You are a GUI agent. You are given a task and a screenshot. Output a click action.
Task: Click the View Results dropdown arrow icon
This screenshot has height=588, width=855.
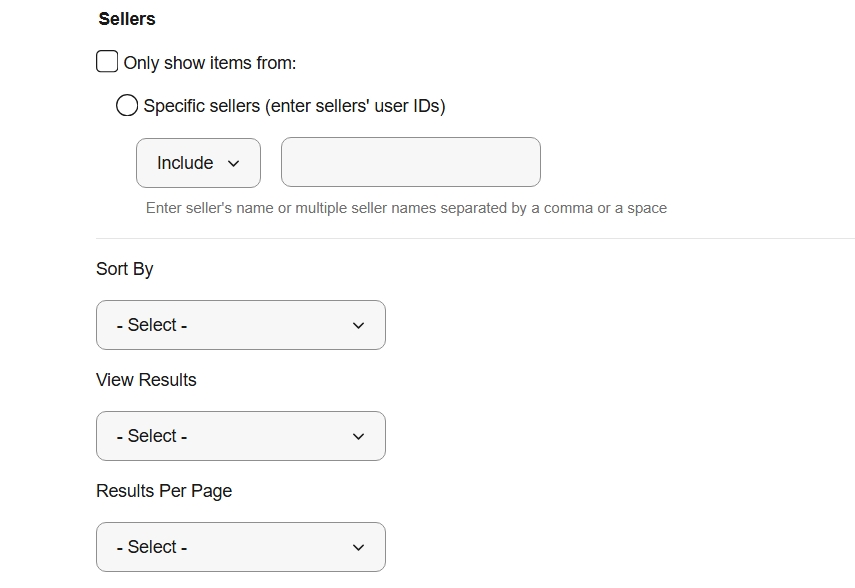[358, 437]
